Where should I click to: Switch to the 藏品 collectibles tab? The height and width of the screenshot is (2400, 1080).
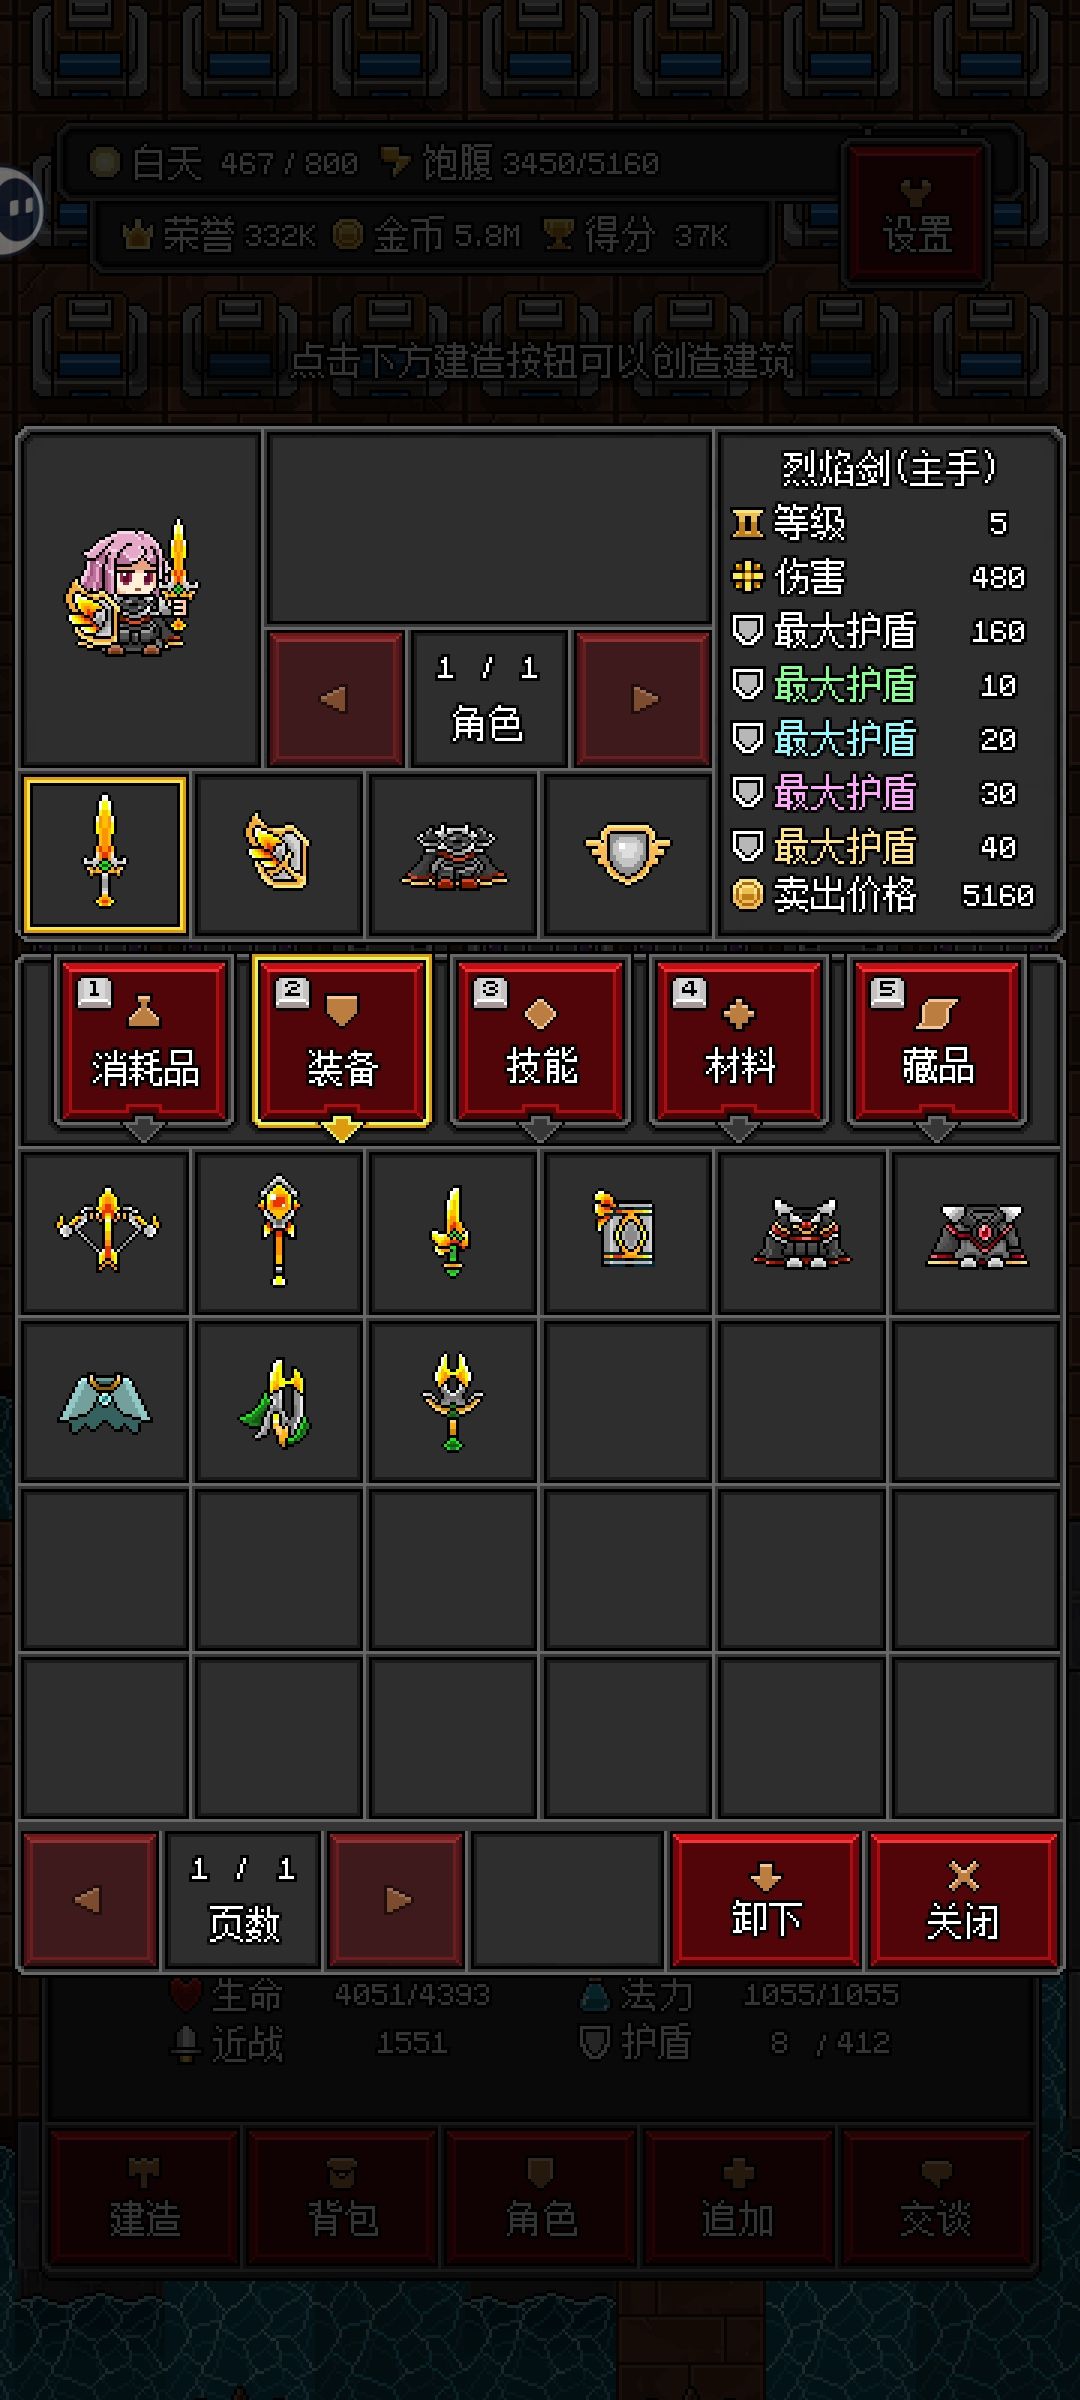tap(937, 1040)
